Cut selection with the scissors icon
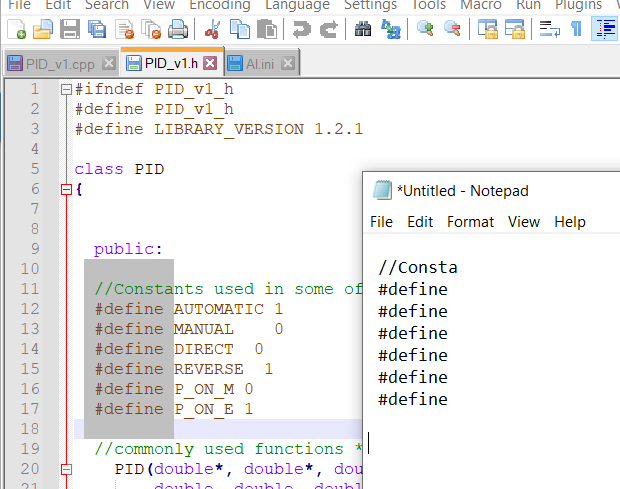This screenshot has width=620, height=489. [x=212, y=30]
